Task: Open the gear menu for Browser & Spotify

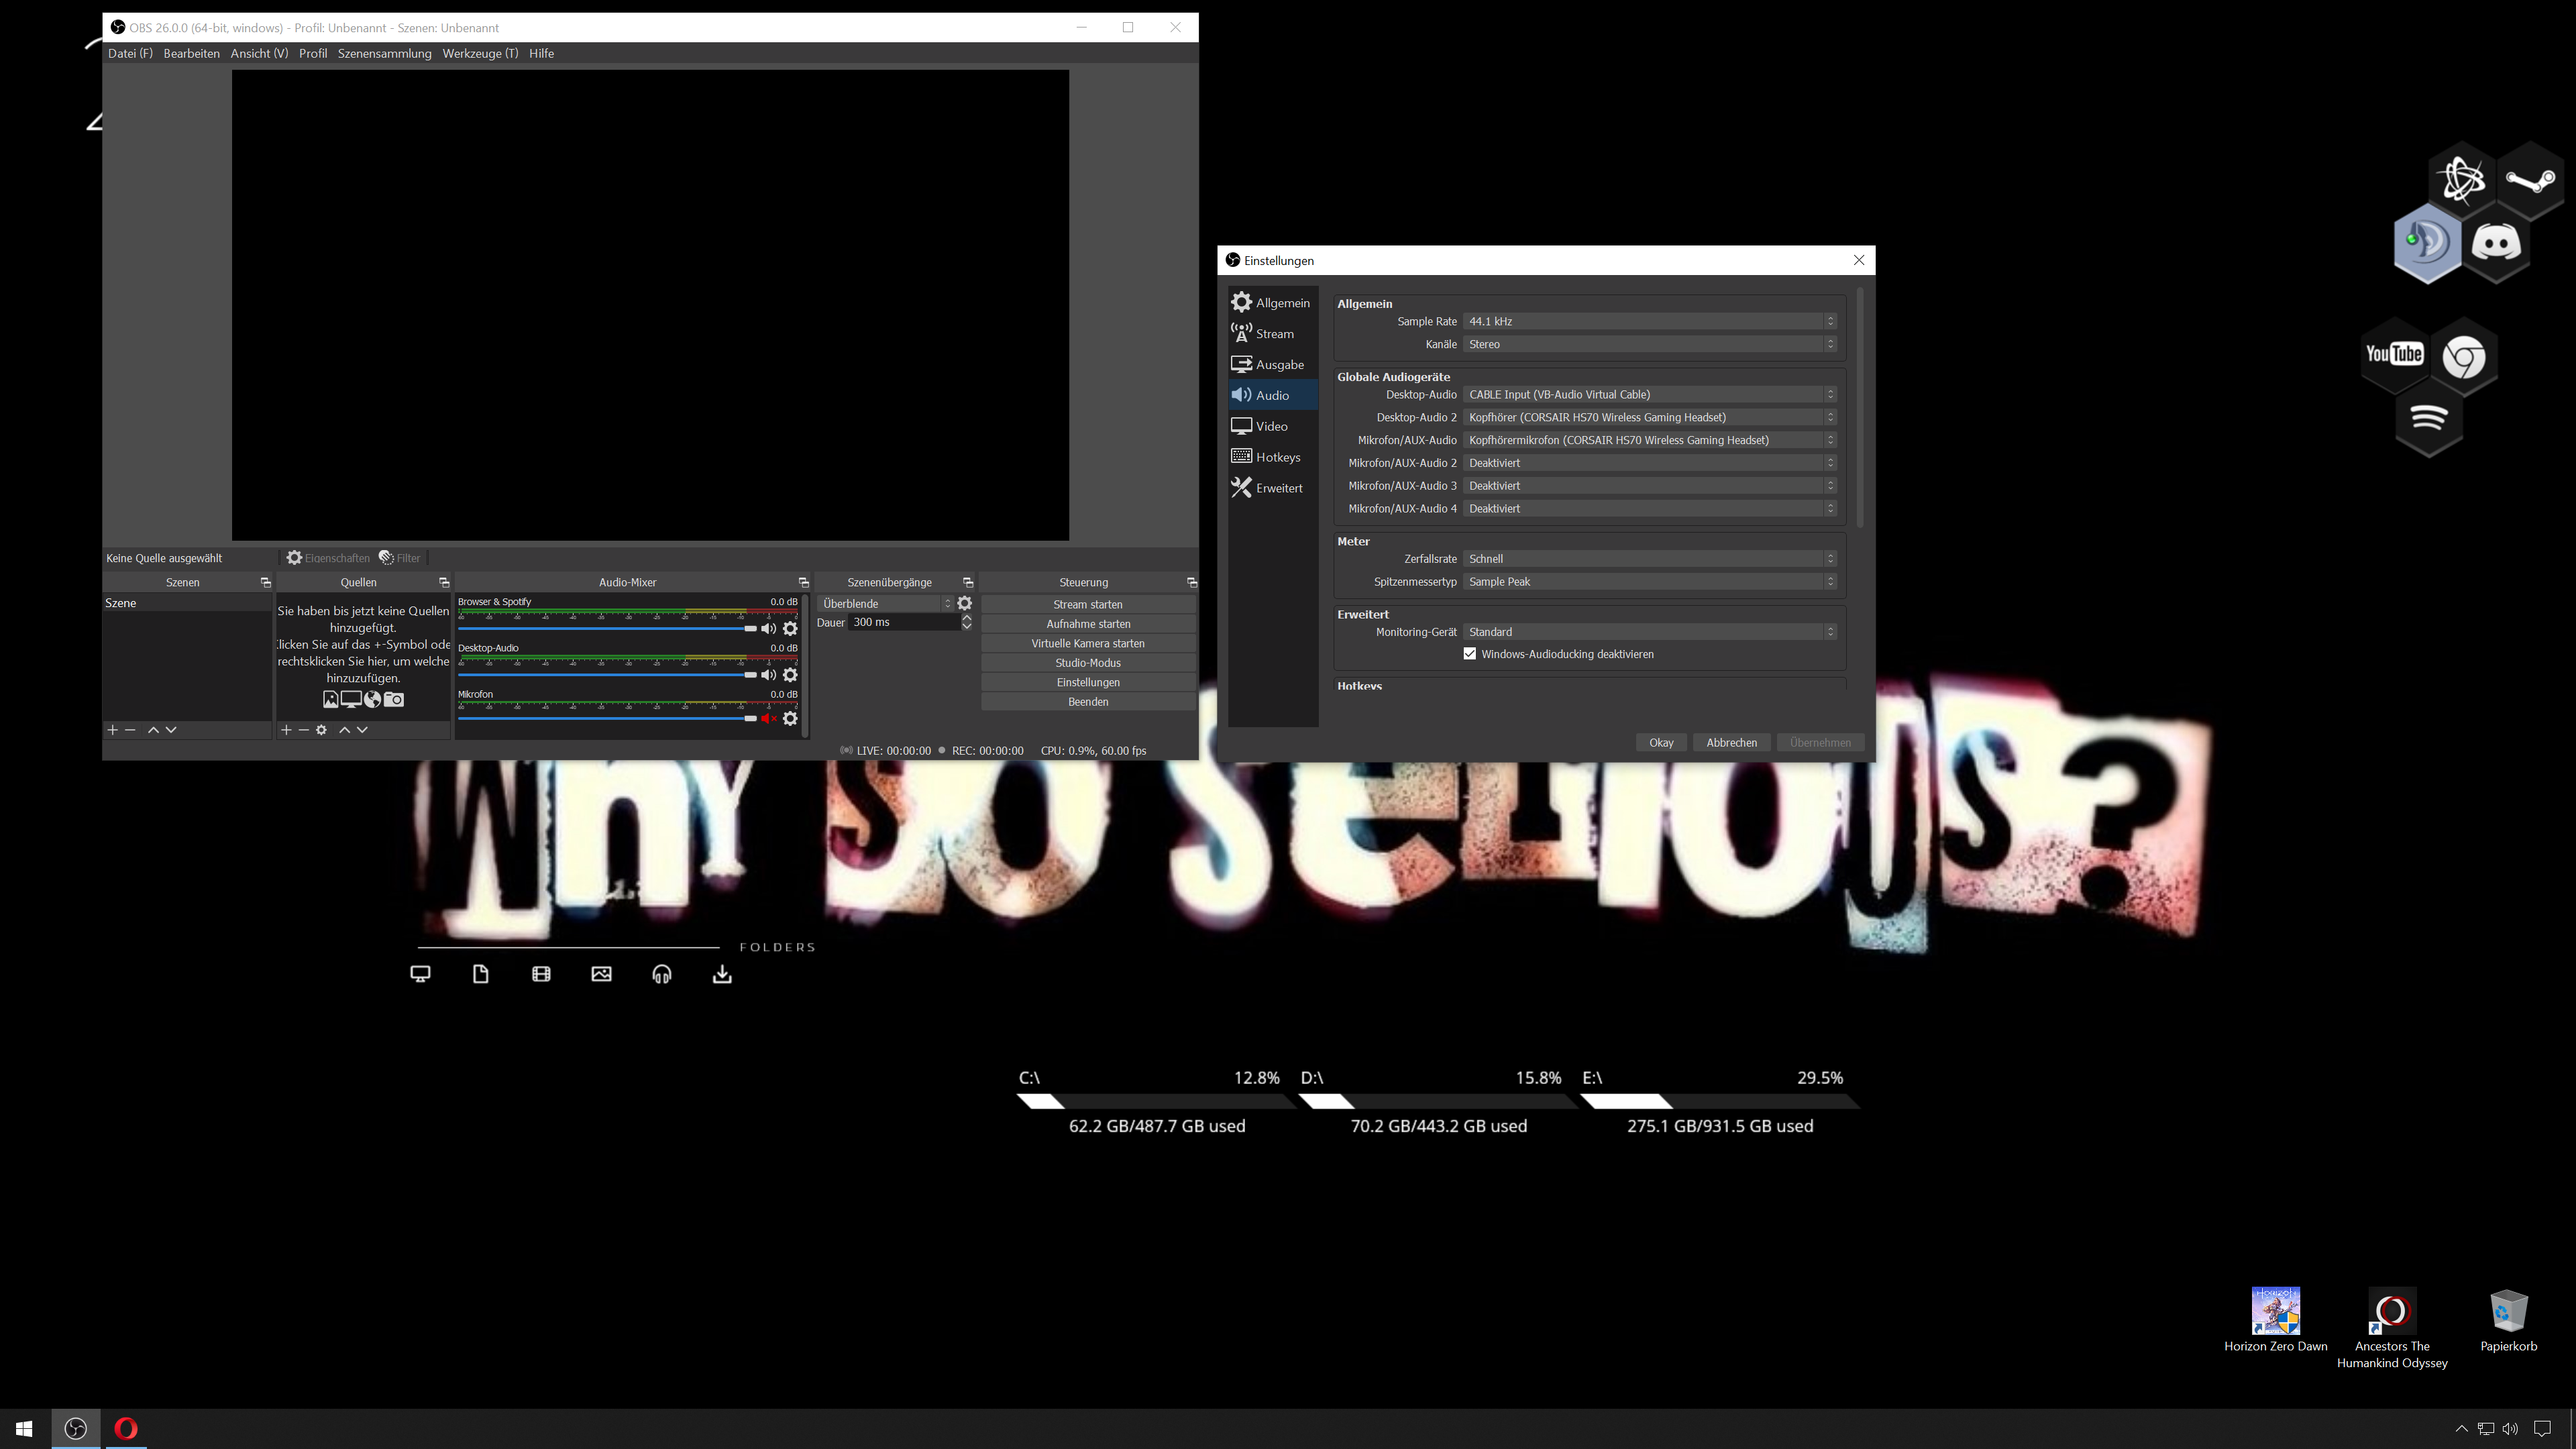Action: point(790,628)
